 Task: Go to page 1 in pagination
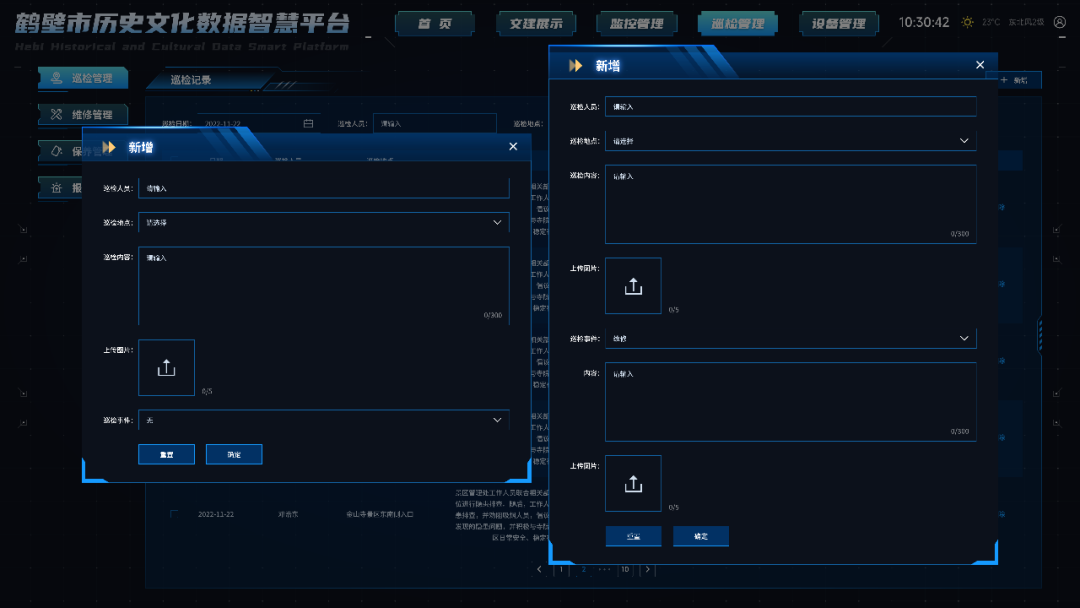tap(561, 569)
